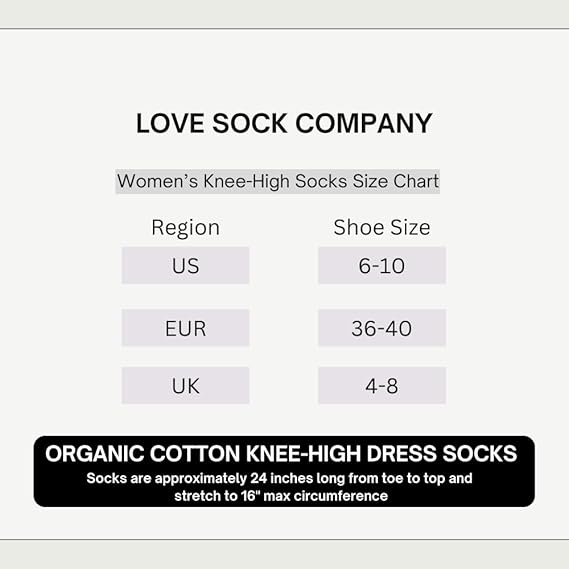
Task: Select the UK region cell
Action: coord(185,385)
